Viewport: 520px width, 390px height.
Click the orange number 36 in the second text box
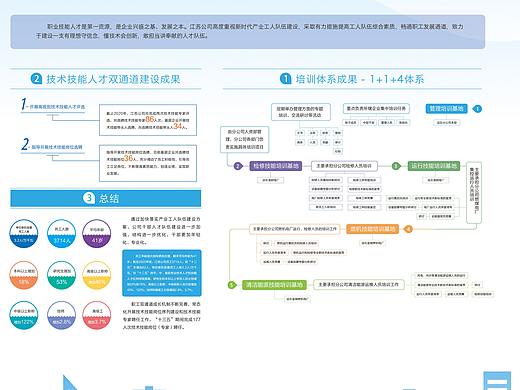(x=128, y=158)
